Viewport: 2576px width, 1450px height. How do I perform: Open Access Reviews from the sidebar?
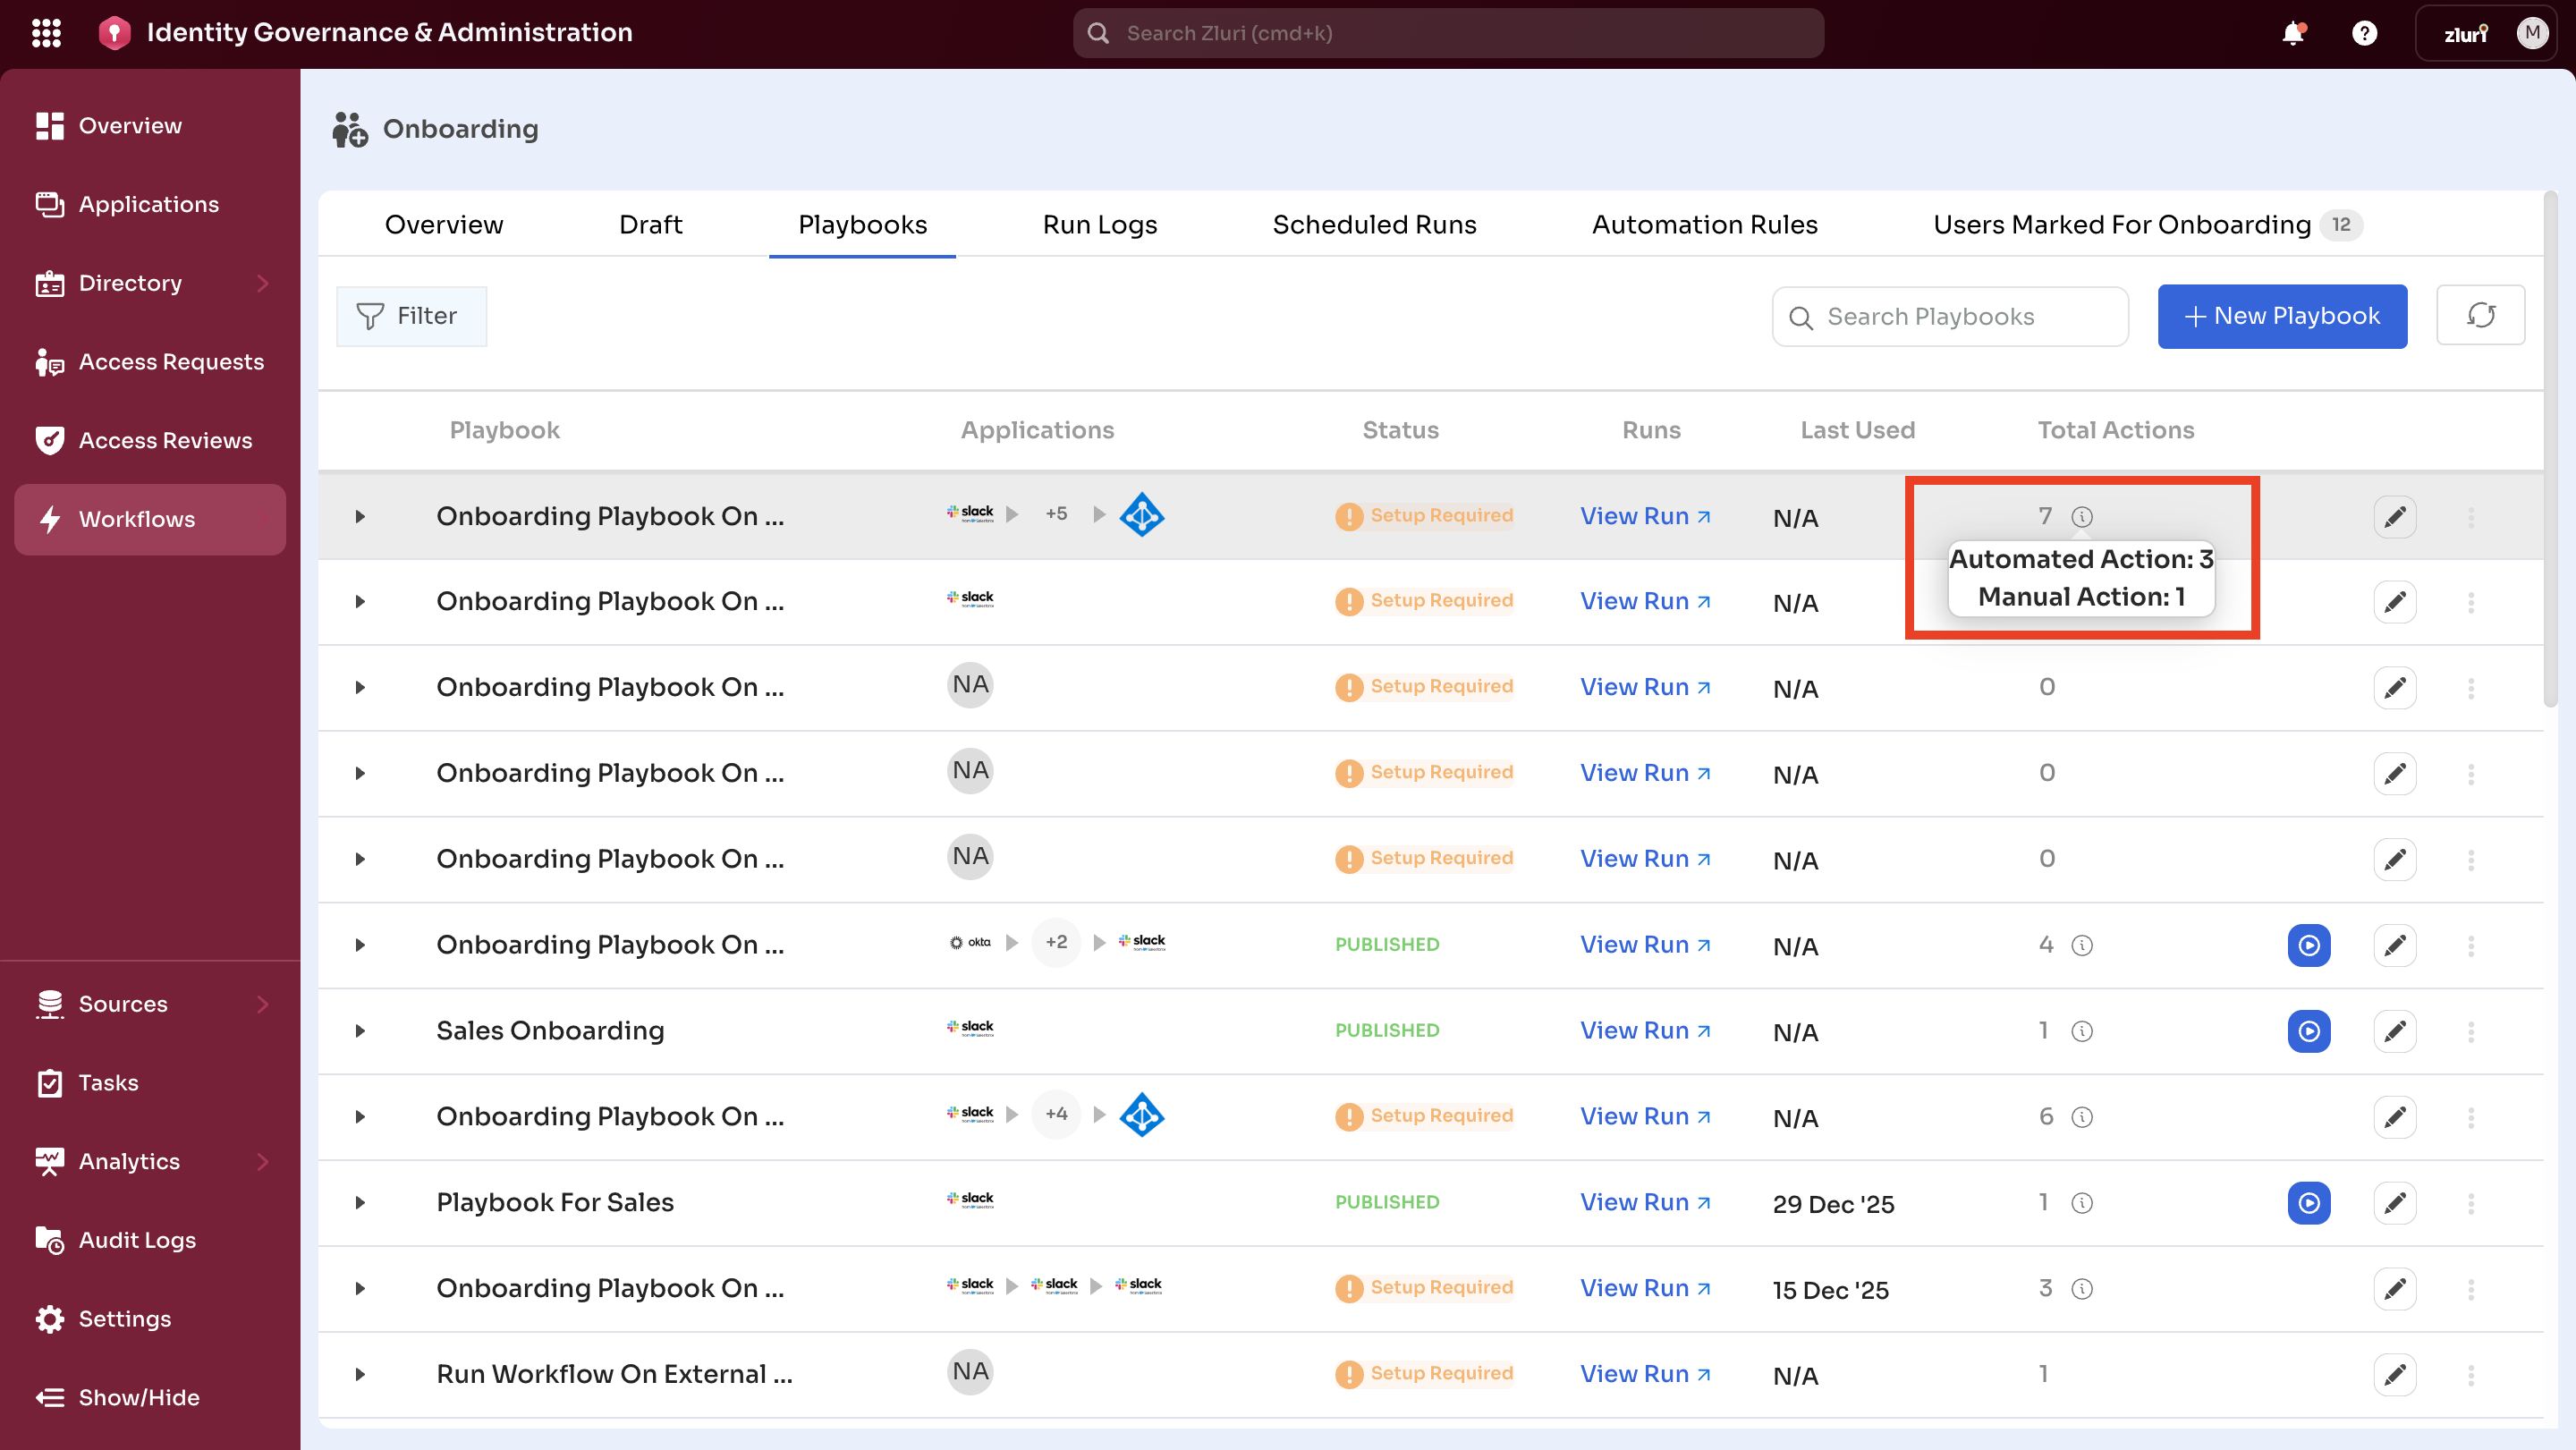165,440
